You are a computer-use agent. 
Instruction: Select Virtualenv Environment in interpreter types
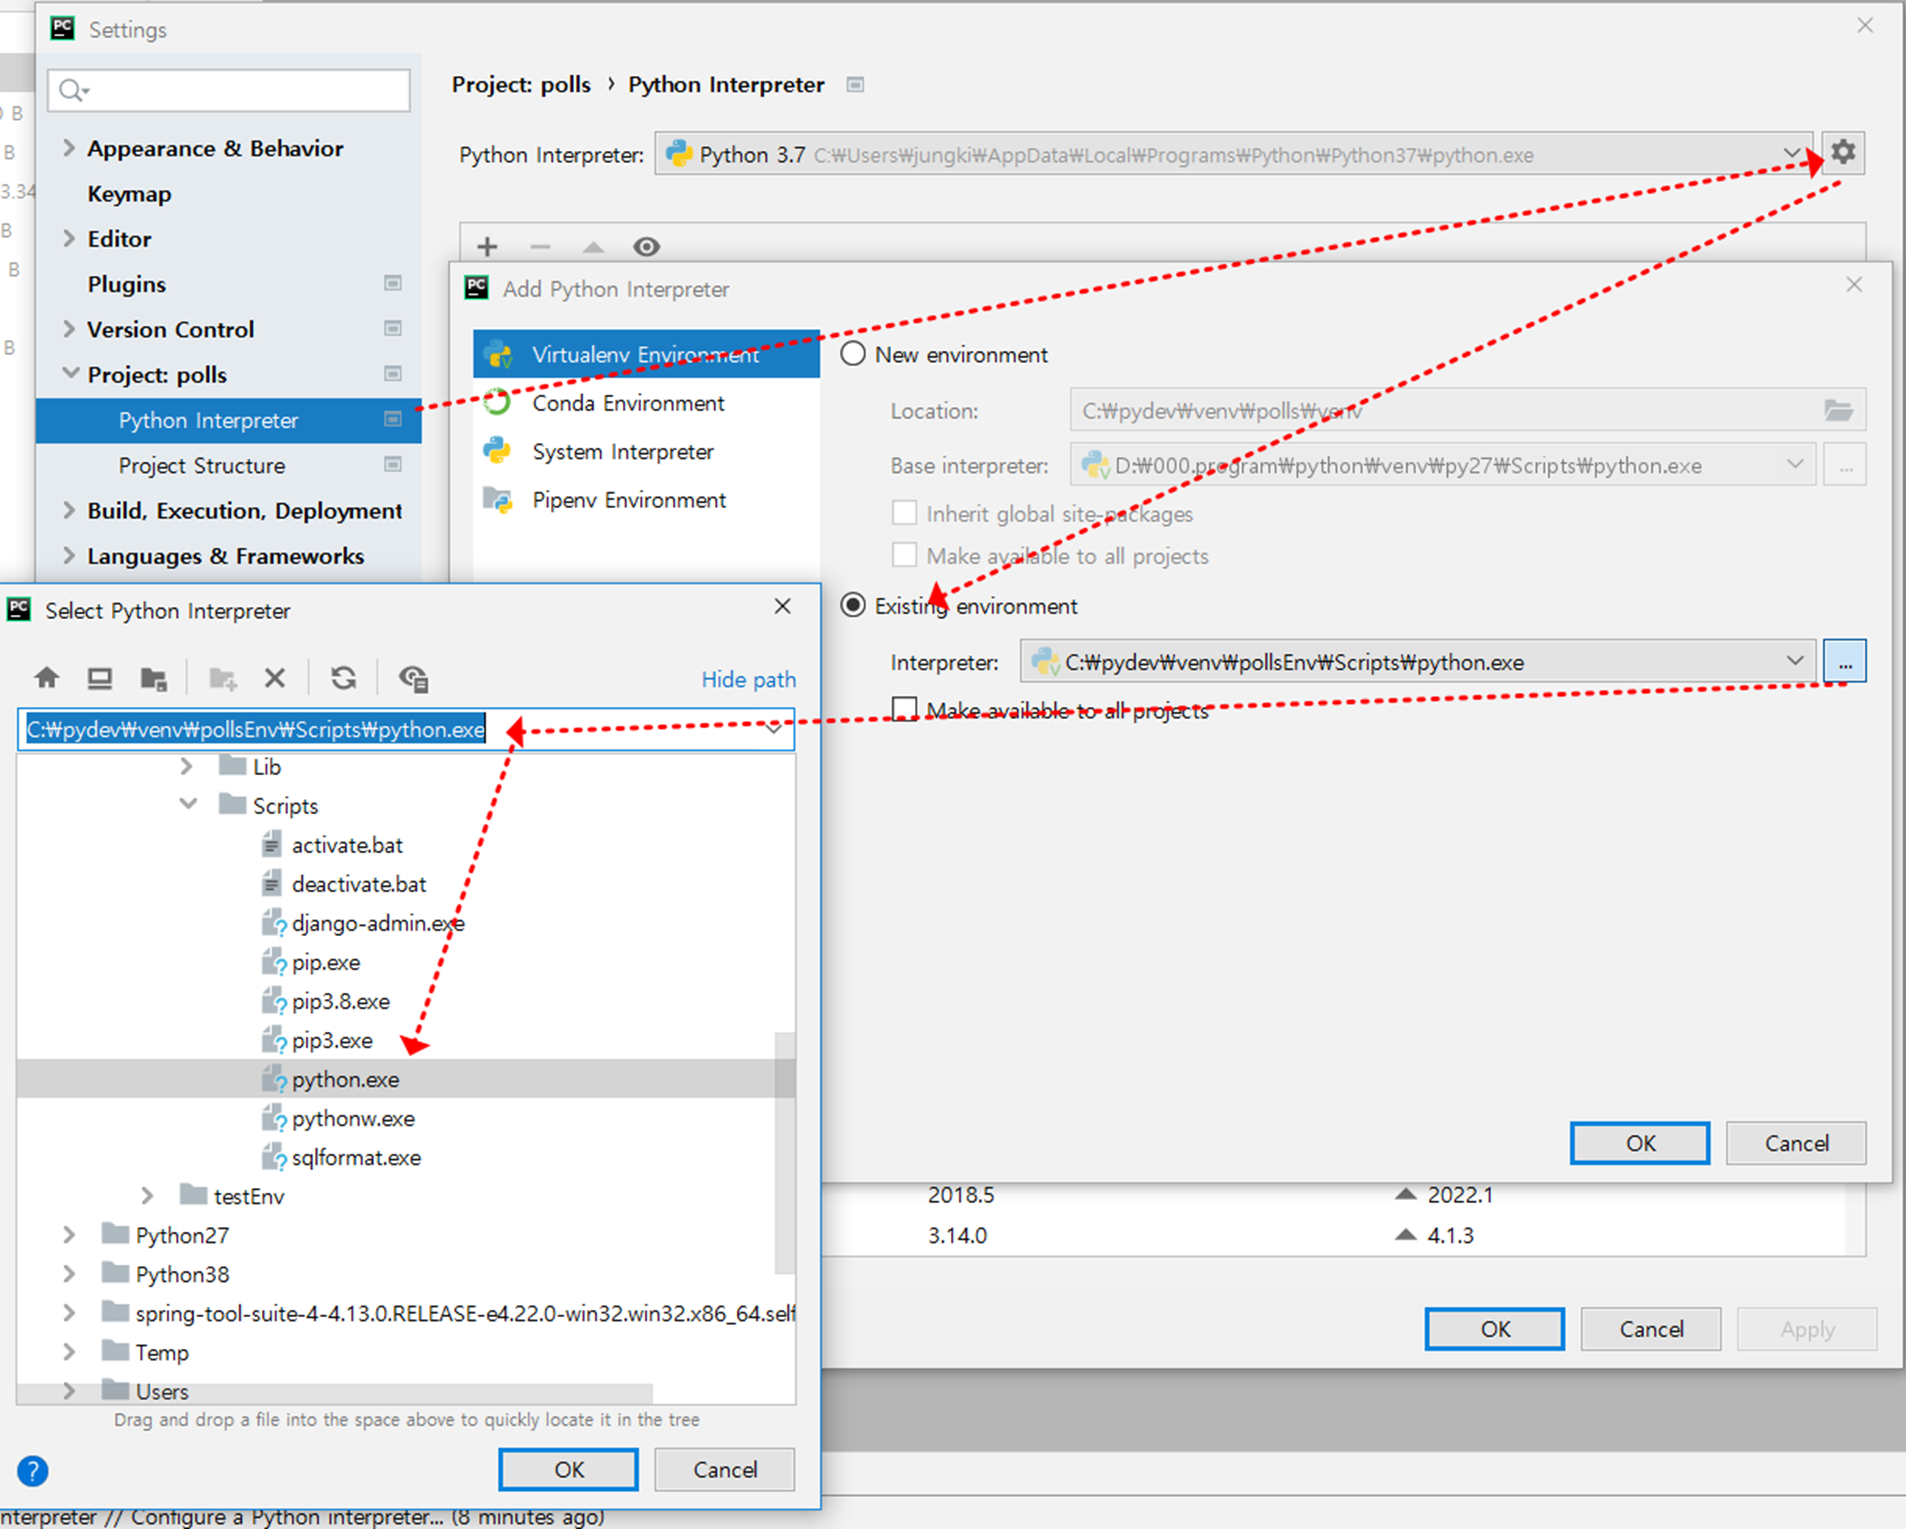[x=646, y=354]
